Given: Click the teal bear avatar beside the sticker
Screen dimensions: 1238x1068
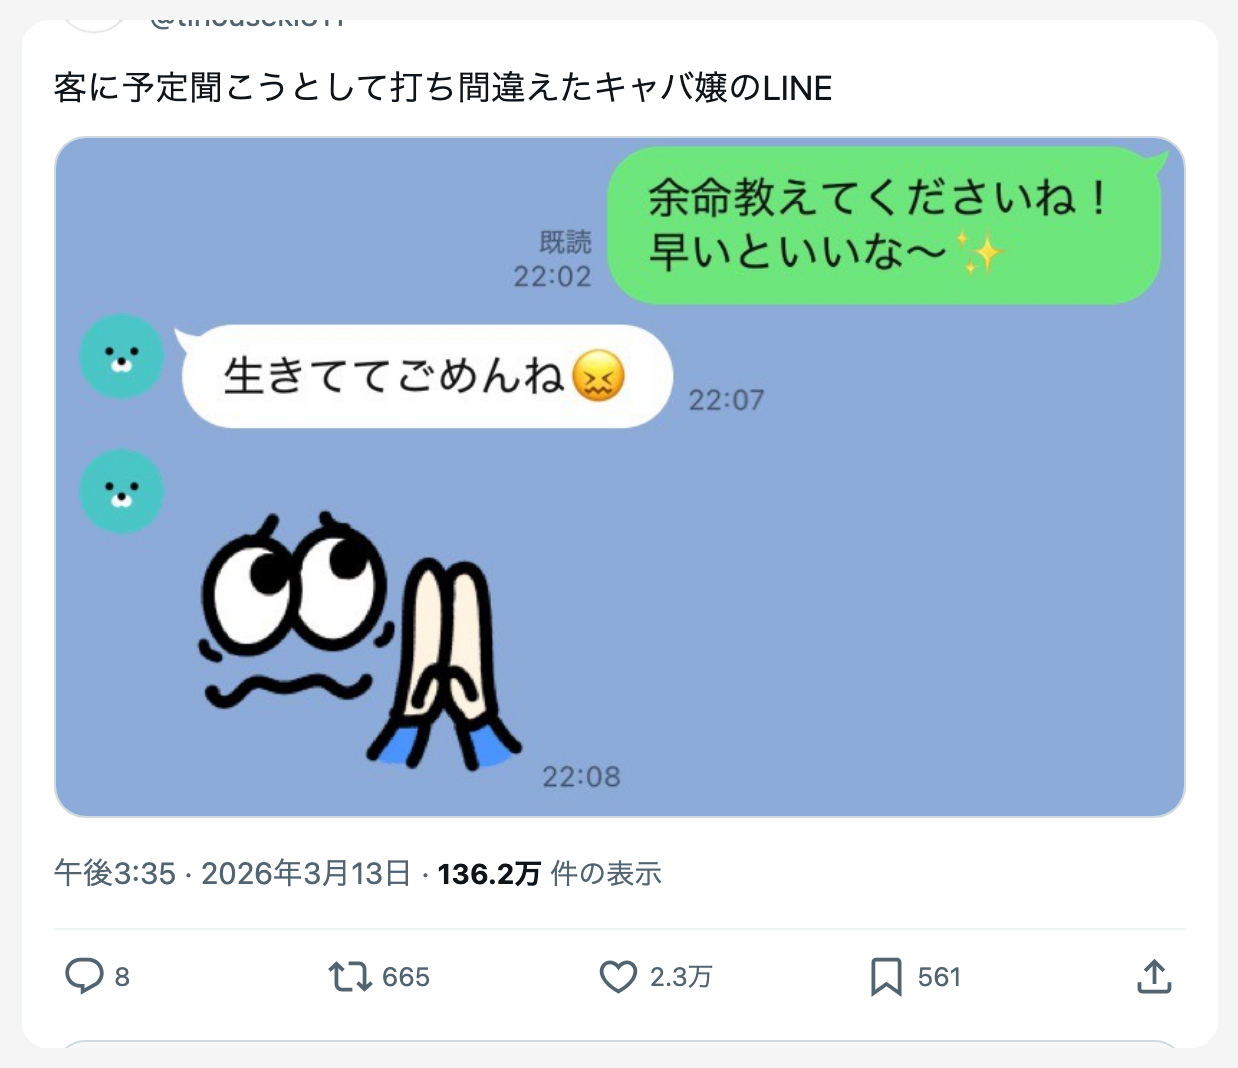Looking at the screenshot, I should [x=121, y=491].
